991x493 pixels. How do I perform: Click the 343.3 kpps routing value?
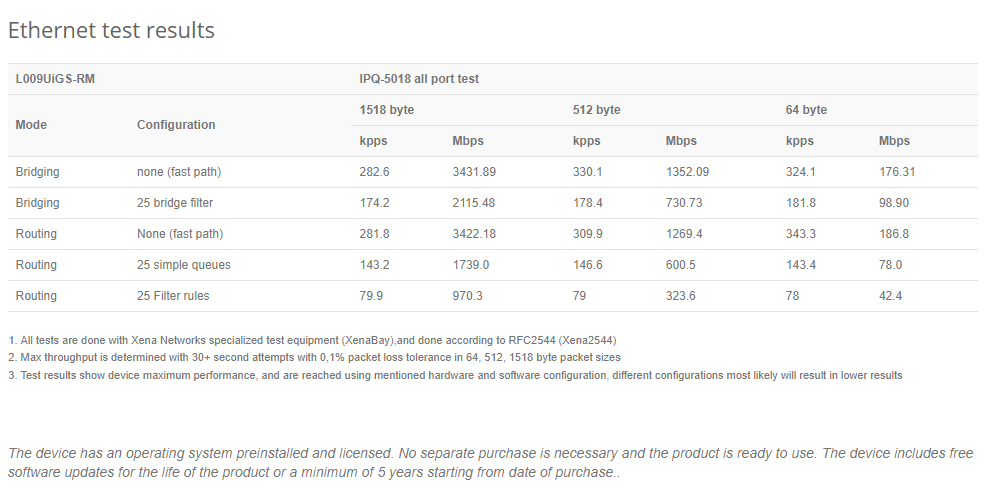pos(801,234)
